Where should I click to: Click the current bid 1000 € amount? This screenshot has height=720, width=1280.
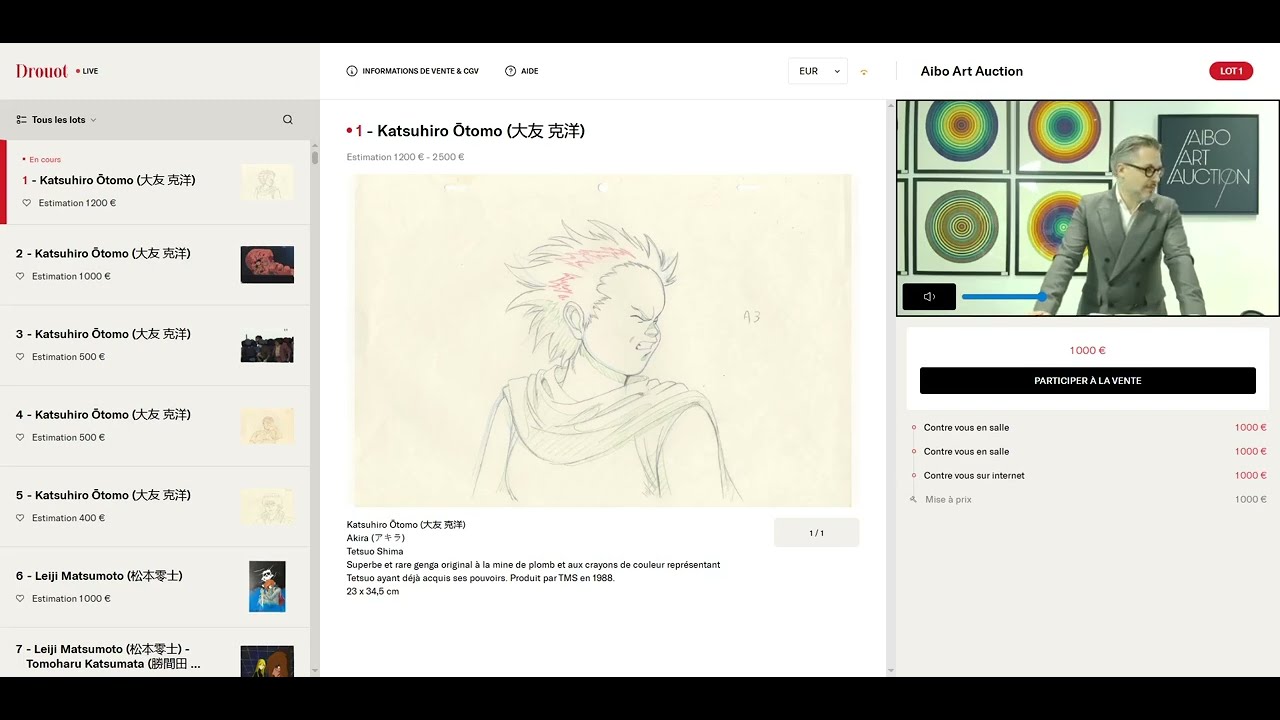[x=1087, y=351]
